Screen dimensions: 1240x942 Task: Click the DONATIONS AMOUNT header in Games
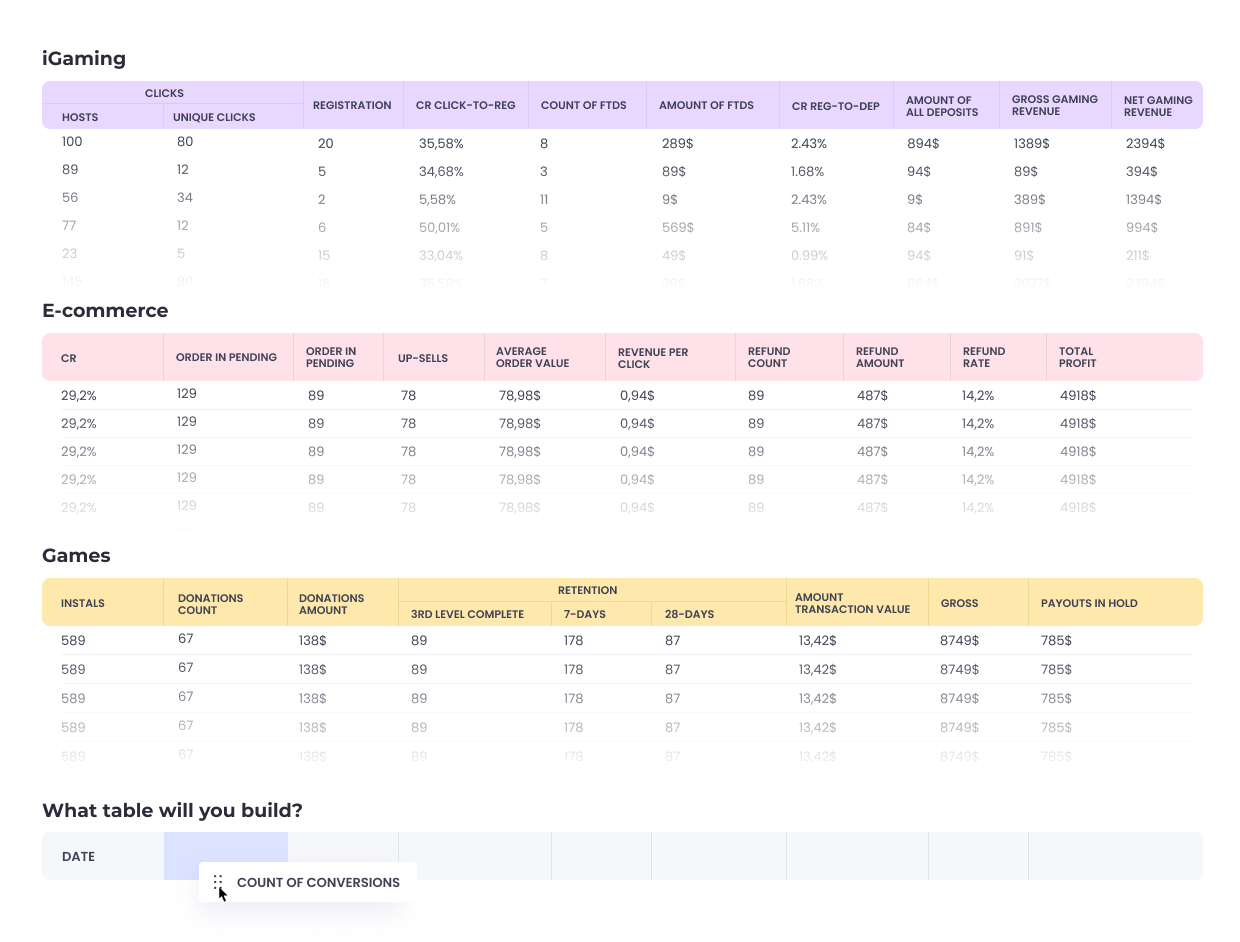tap(331, 604)
